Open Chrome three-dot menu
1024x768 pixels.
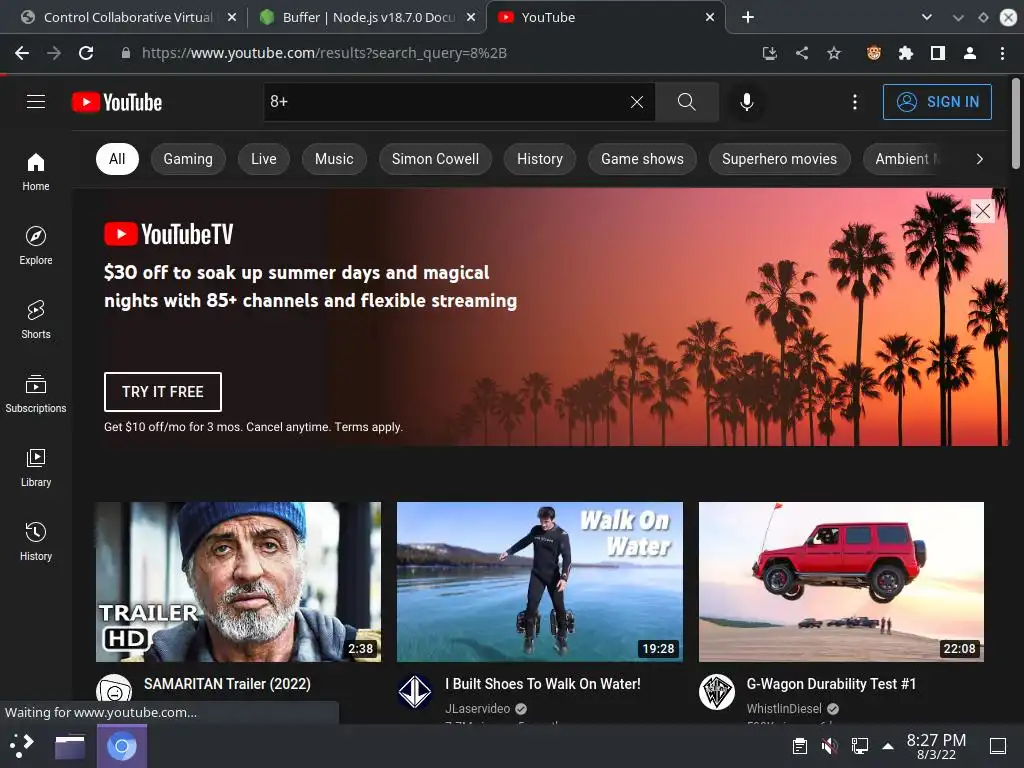pos(1002,53)
